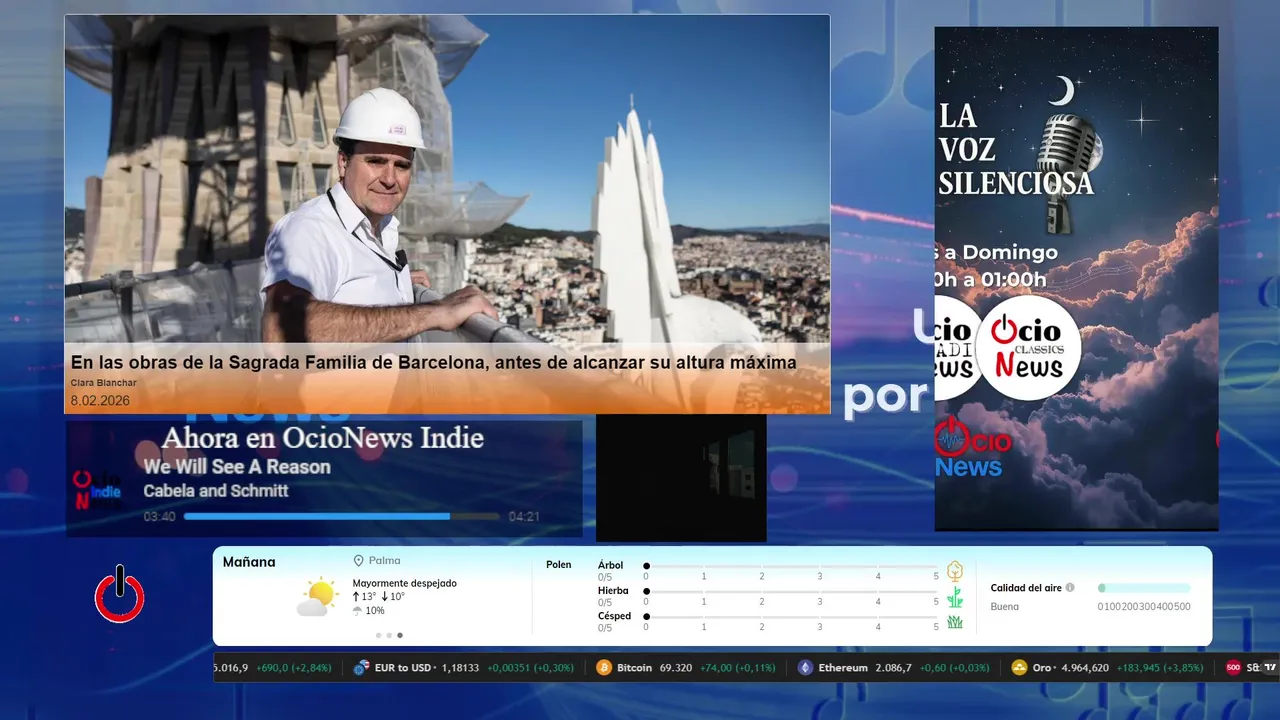Click the Ahora en OcioNews Indie heading
The height and width of the screenshot is (720, 1280).
tap(322, 438)
